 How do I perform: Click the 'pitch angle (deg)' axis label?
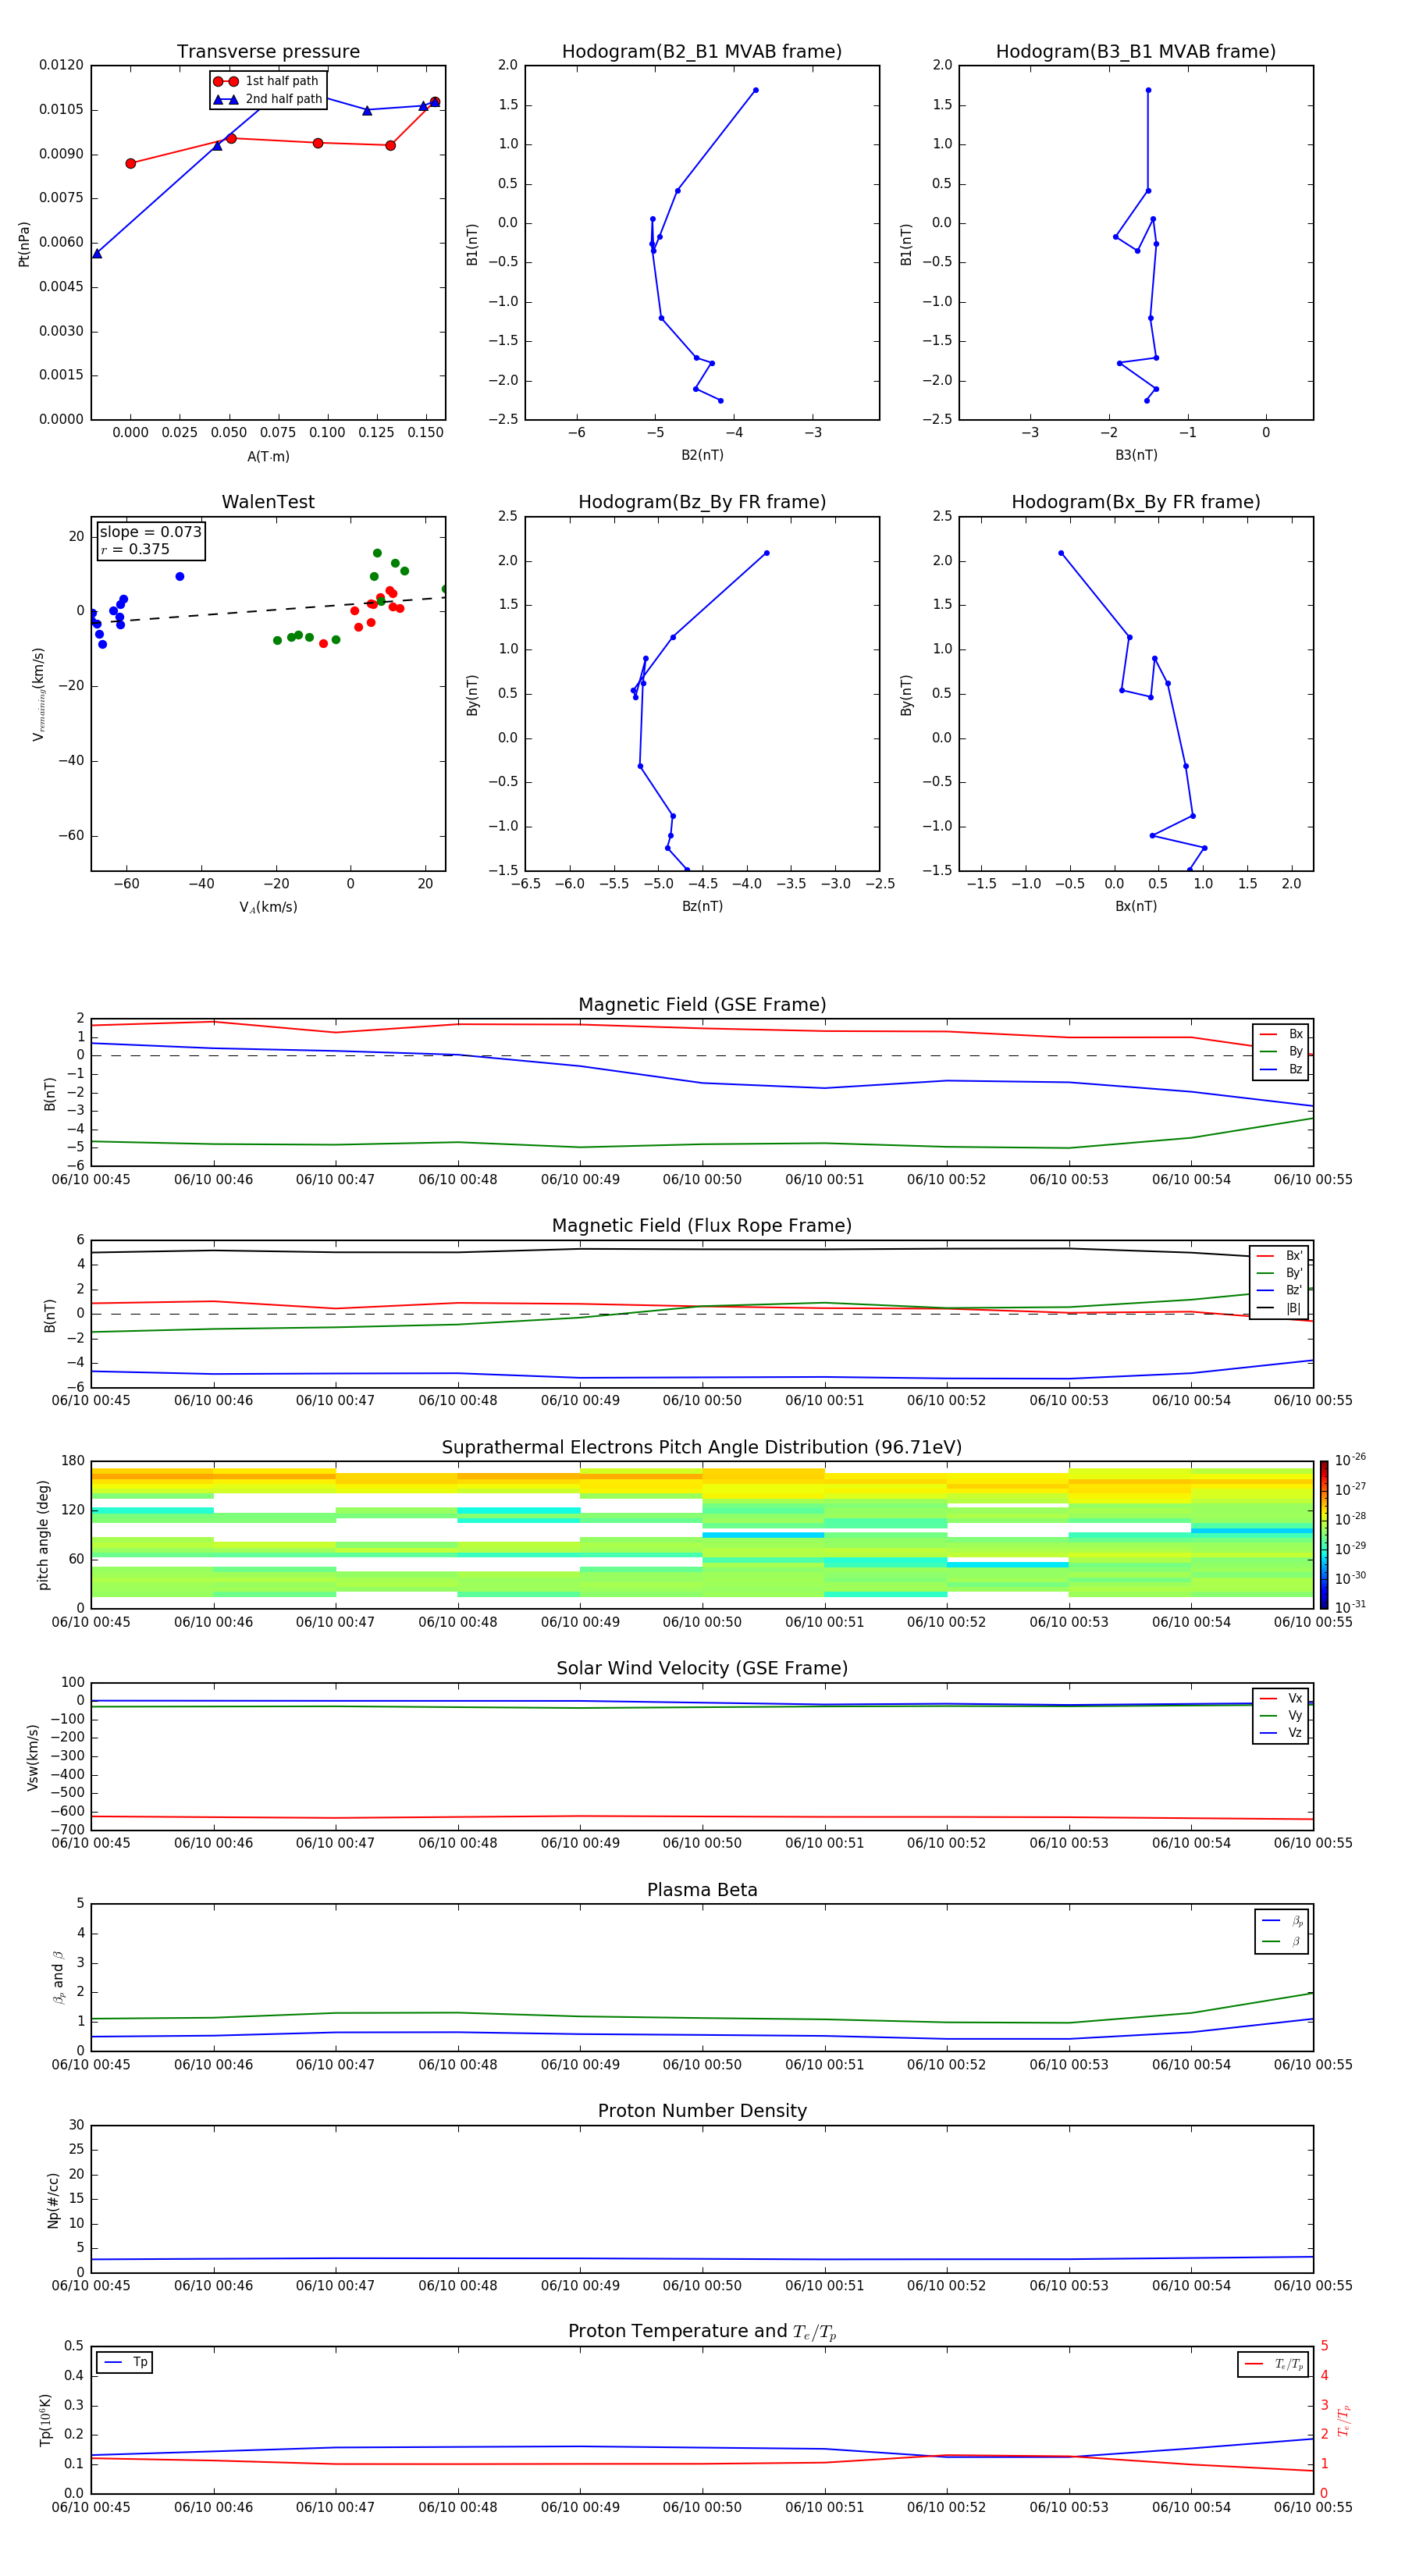click(x=43, y=1535)
